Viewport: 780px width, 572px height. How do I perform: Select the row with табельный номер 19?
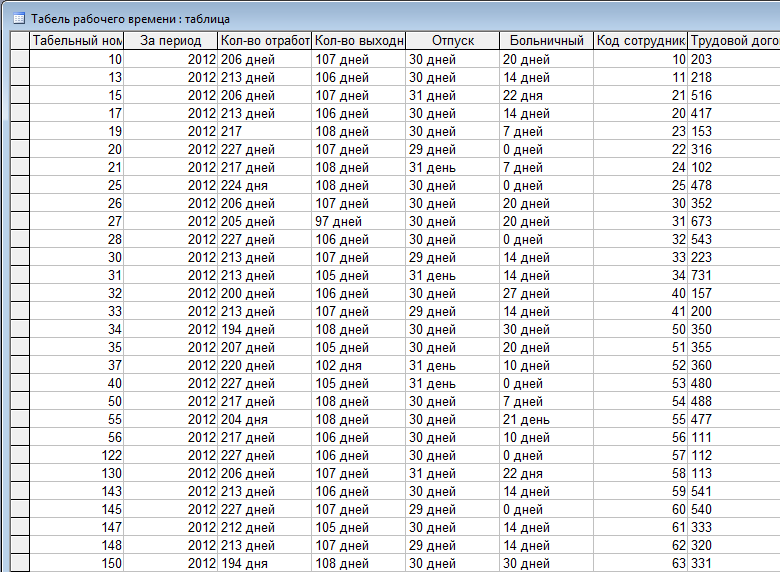point(20,131)
